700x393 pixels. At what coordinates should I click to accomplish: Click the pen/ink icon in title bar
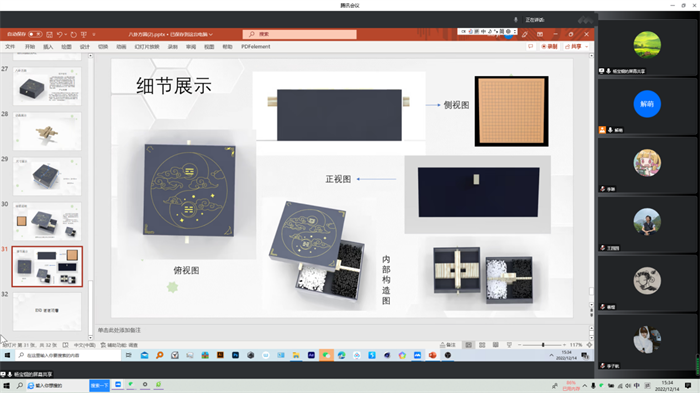525,34
